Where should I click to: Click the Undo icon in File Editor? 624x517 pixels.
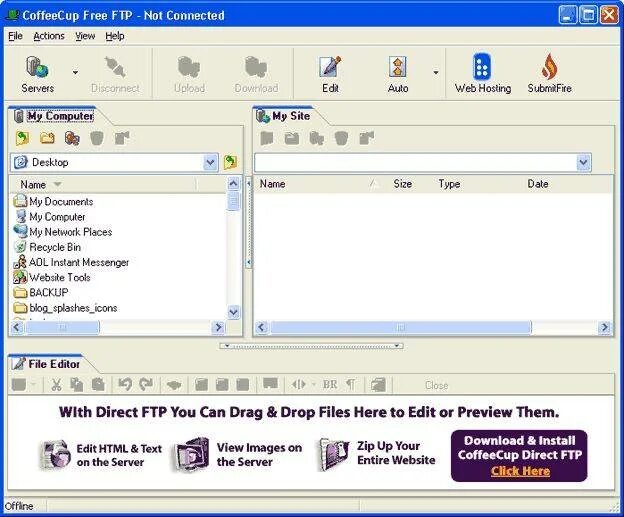(x=125, y=384)
